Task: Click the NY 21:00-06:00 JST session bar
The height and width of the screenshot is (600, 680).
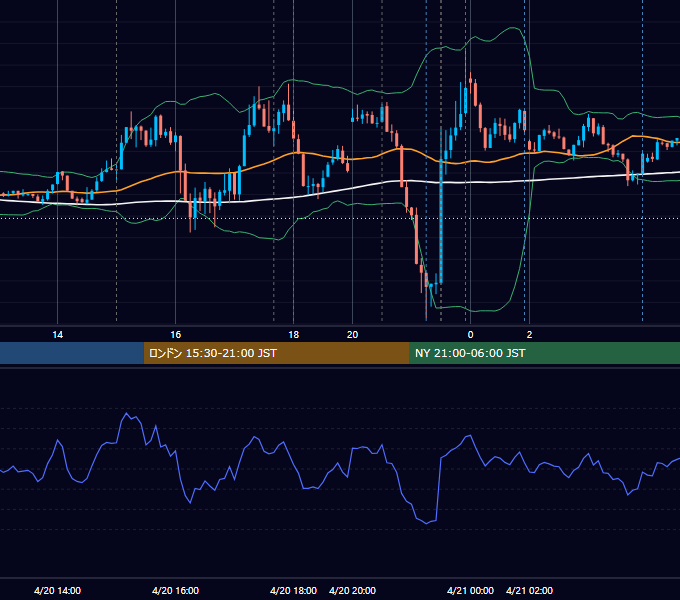Action: tap(544, 353)
